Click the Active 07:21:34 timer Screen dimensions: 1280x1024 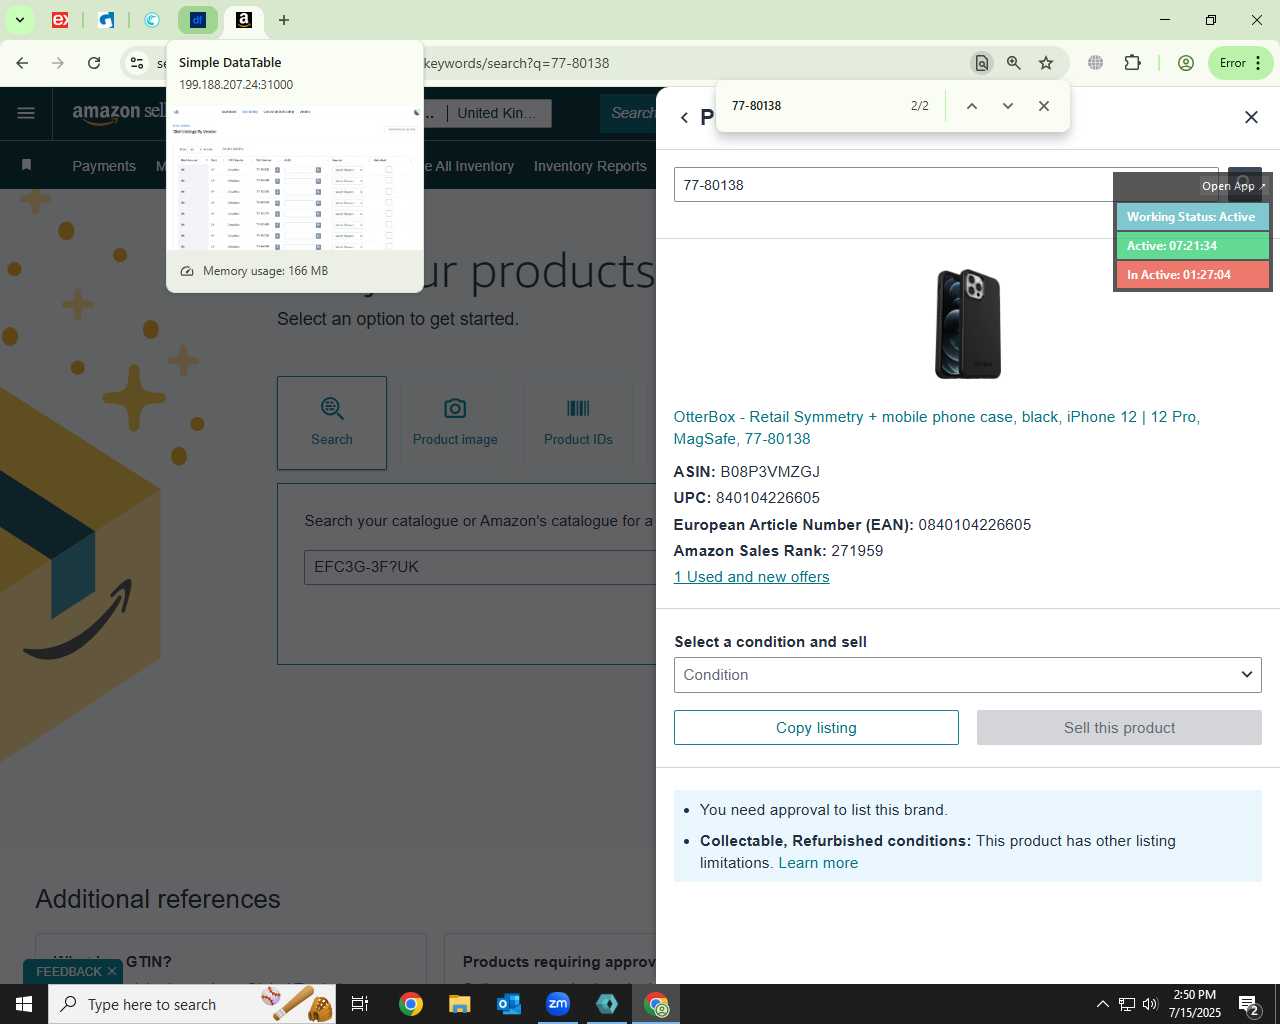[1192, 246]
